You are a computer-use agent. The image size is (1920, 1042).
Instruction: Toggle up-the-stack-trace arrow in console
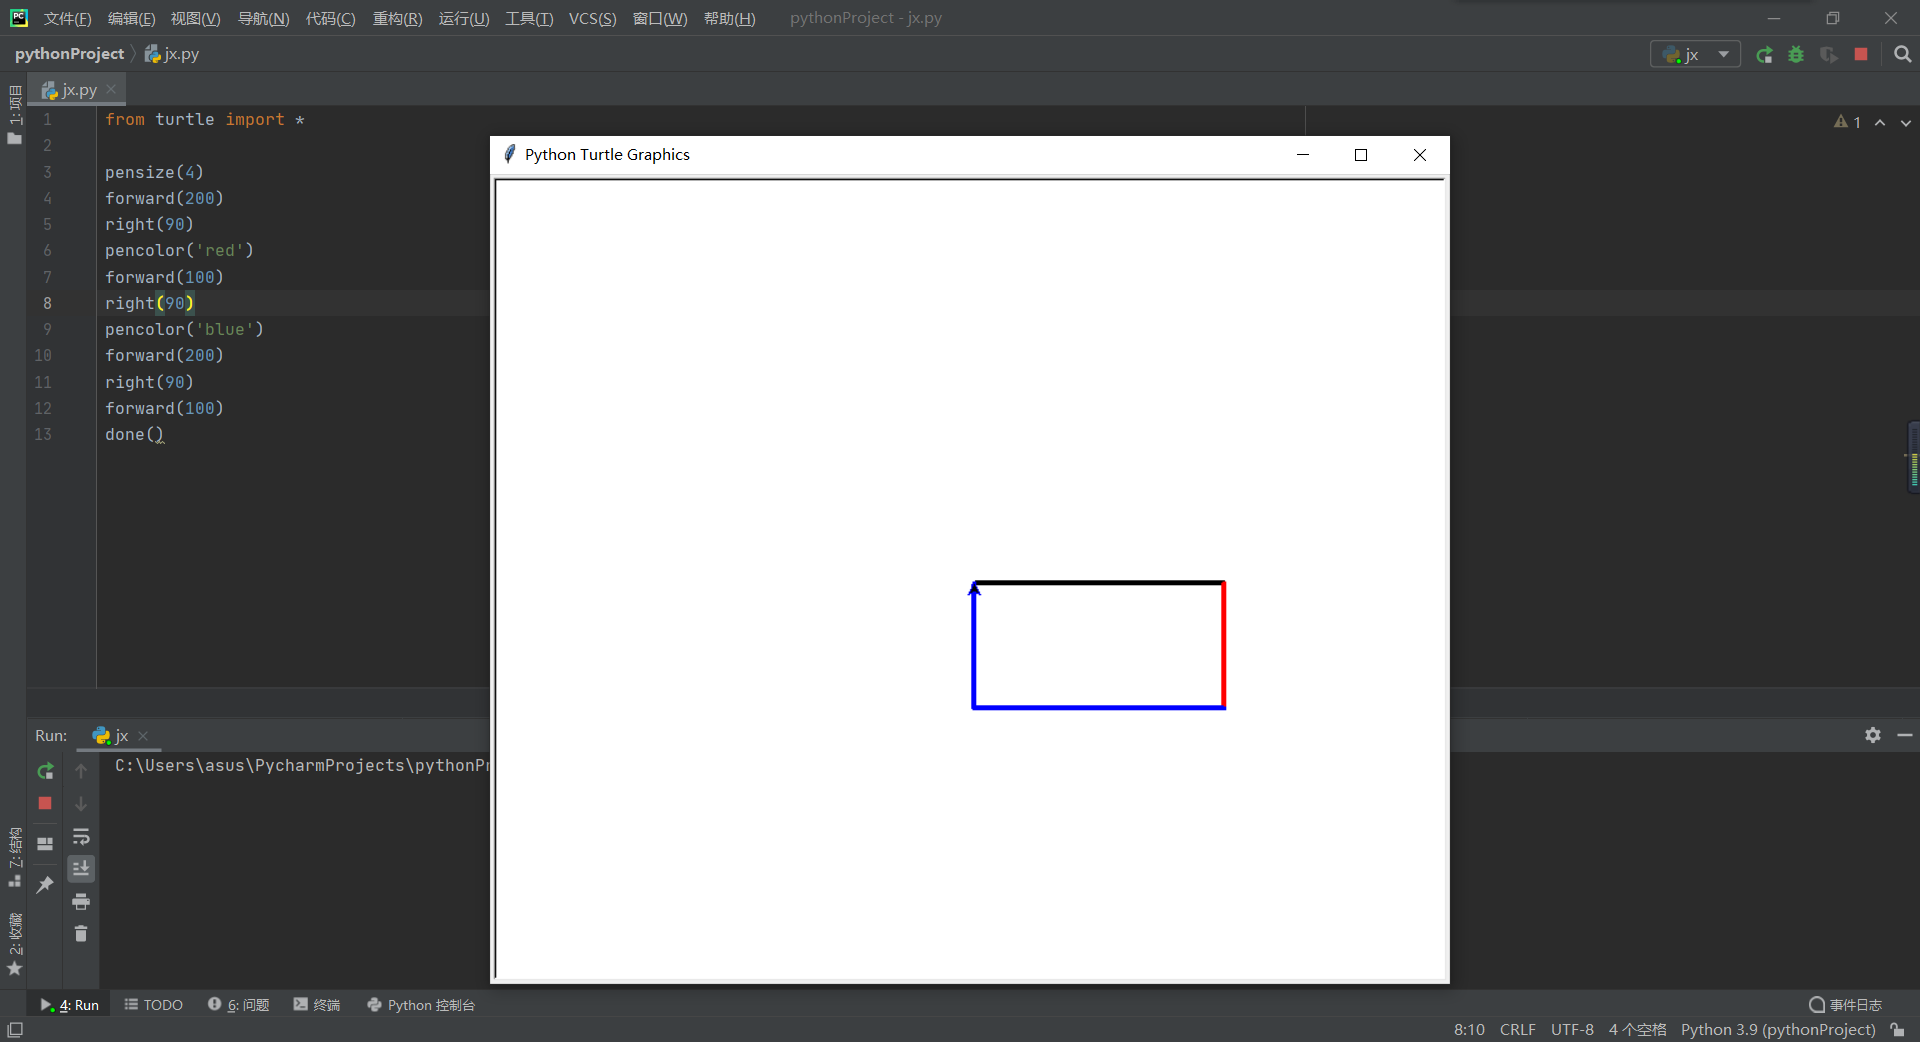click(x=81, y=771)
